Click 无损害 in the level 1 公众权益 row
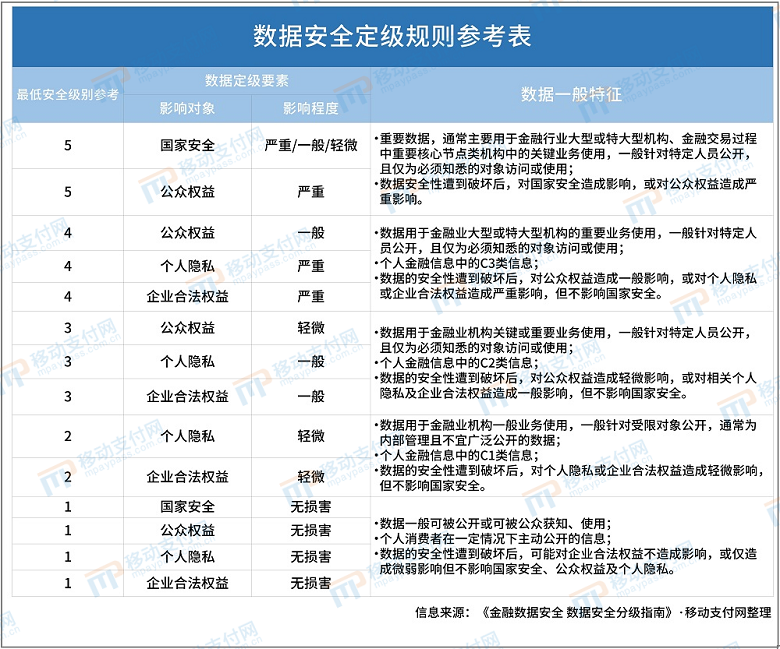 click(311, 530)
